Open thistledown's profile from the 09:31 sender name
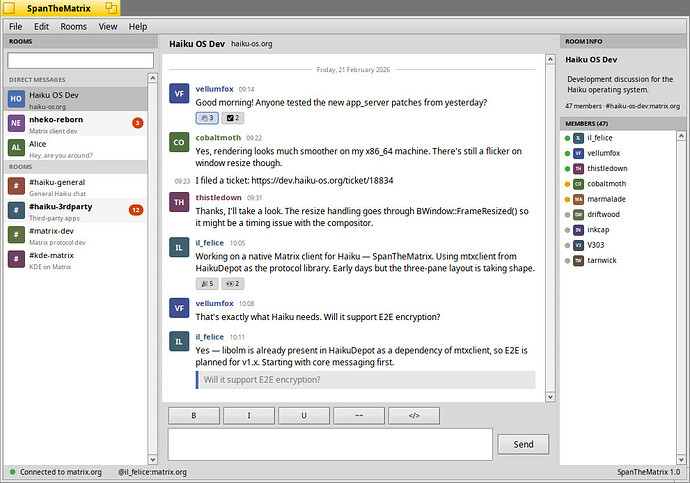690x483 pixels. pos(219,198)
